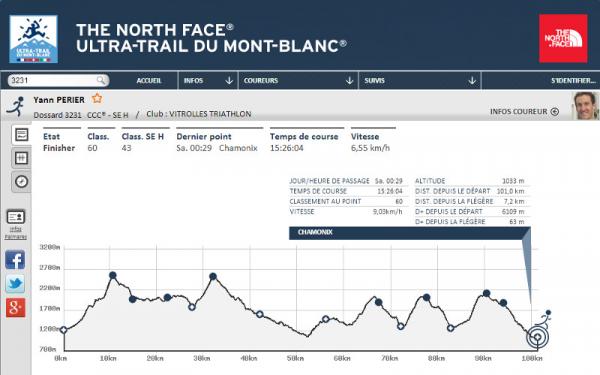Expand the COUREURS dropdown menu

298,81
